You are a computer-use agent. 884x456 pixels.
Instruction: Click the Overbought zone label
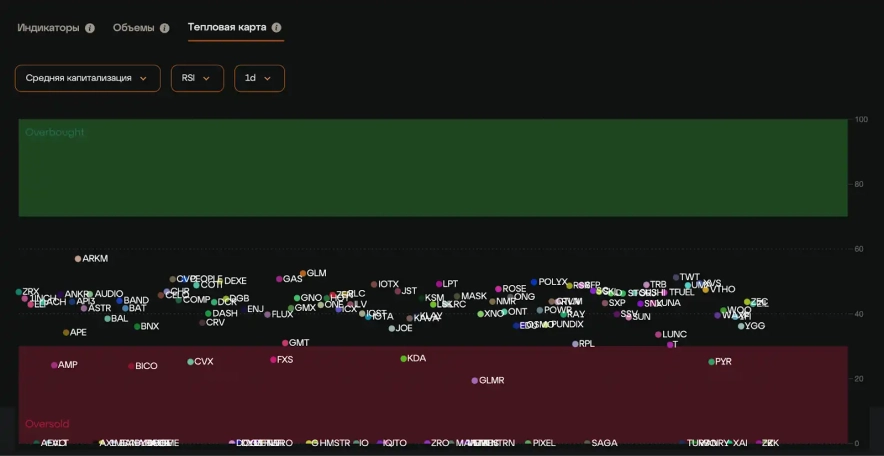tap(55, 132)
